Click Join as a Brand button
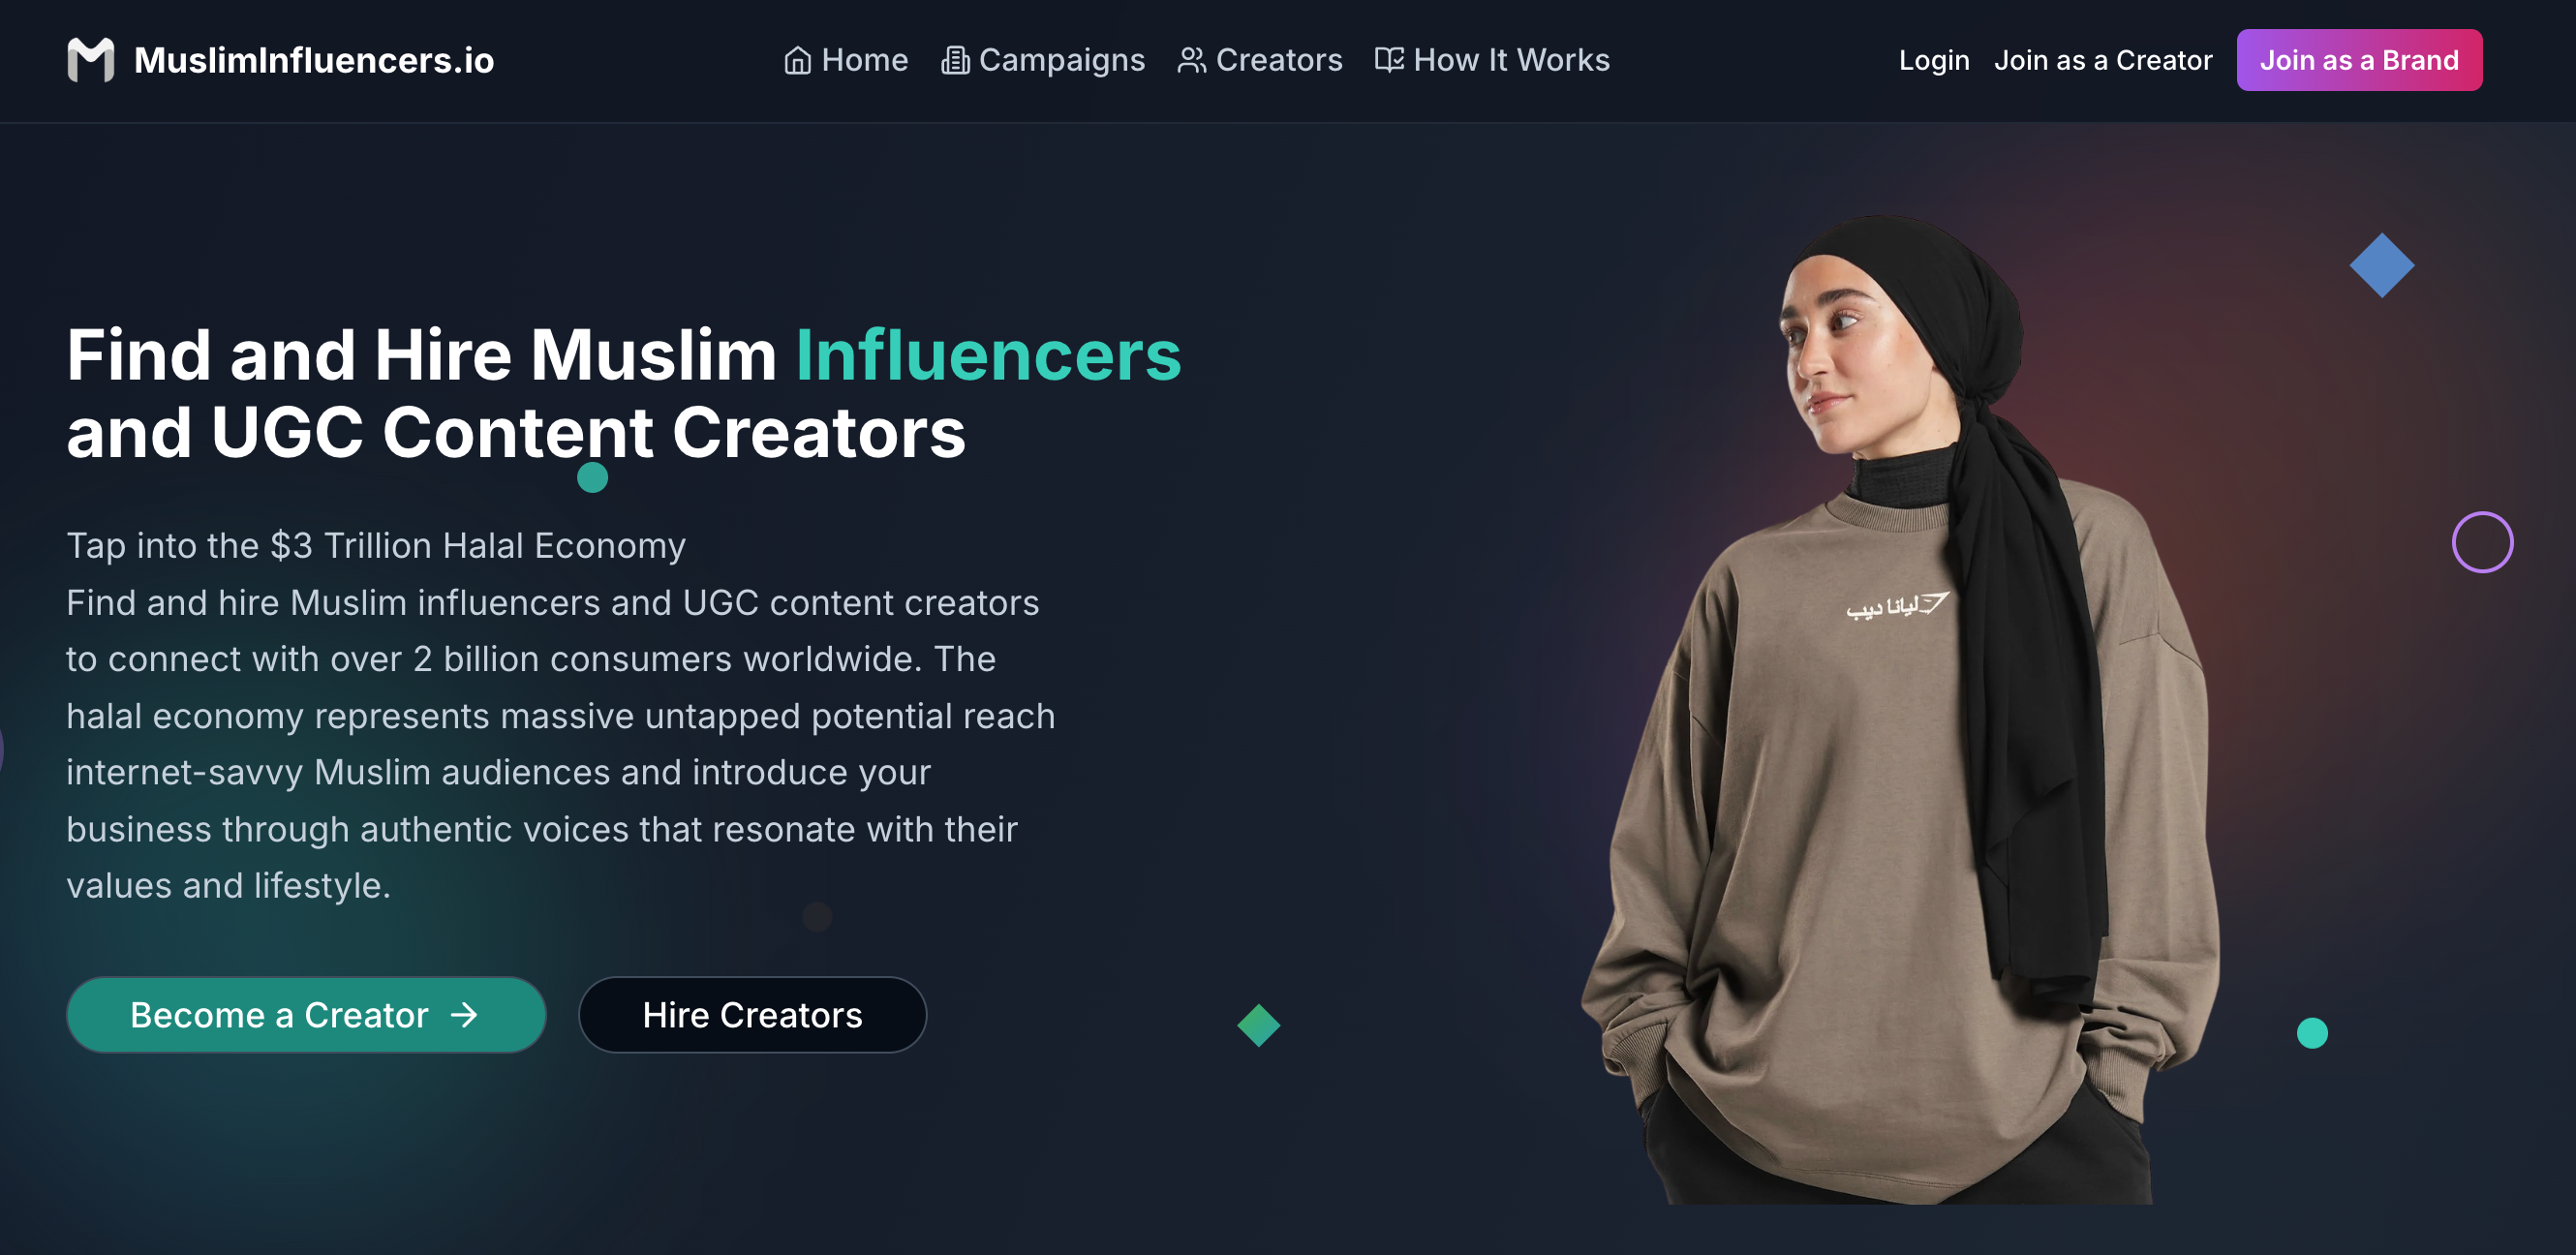 pyautogui.click(x=2359, y=60)
